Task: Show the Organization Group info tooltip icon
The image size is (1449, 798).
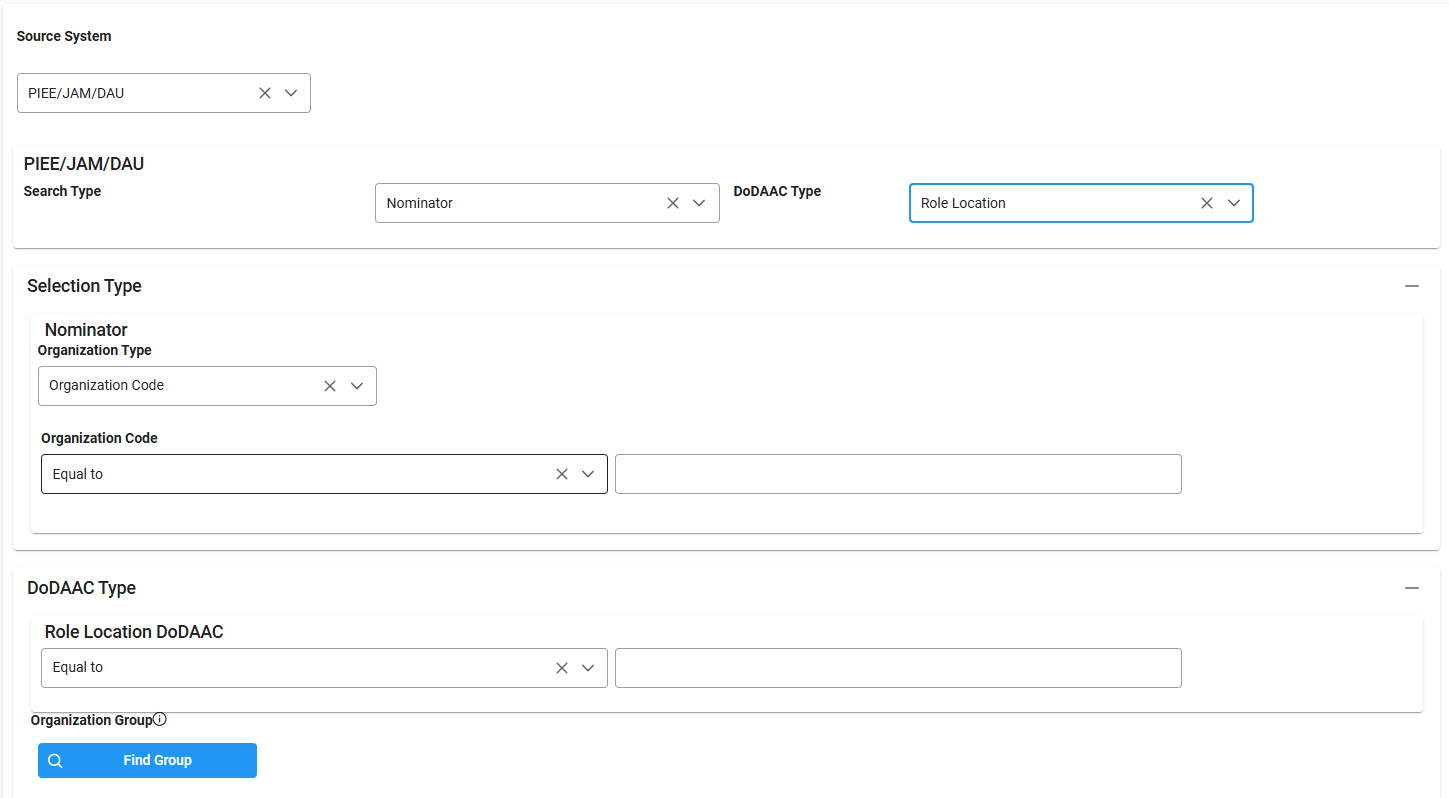Action: [x=160, y=719]
